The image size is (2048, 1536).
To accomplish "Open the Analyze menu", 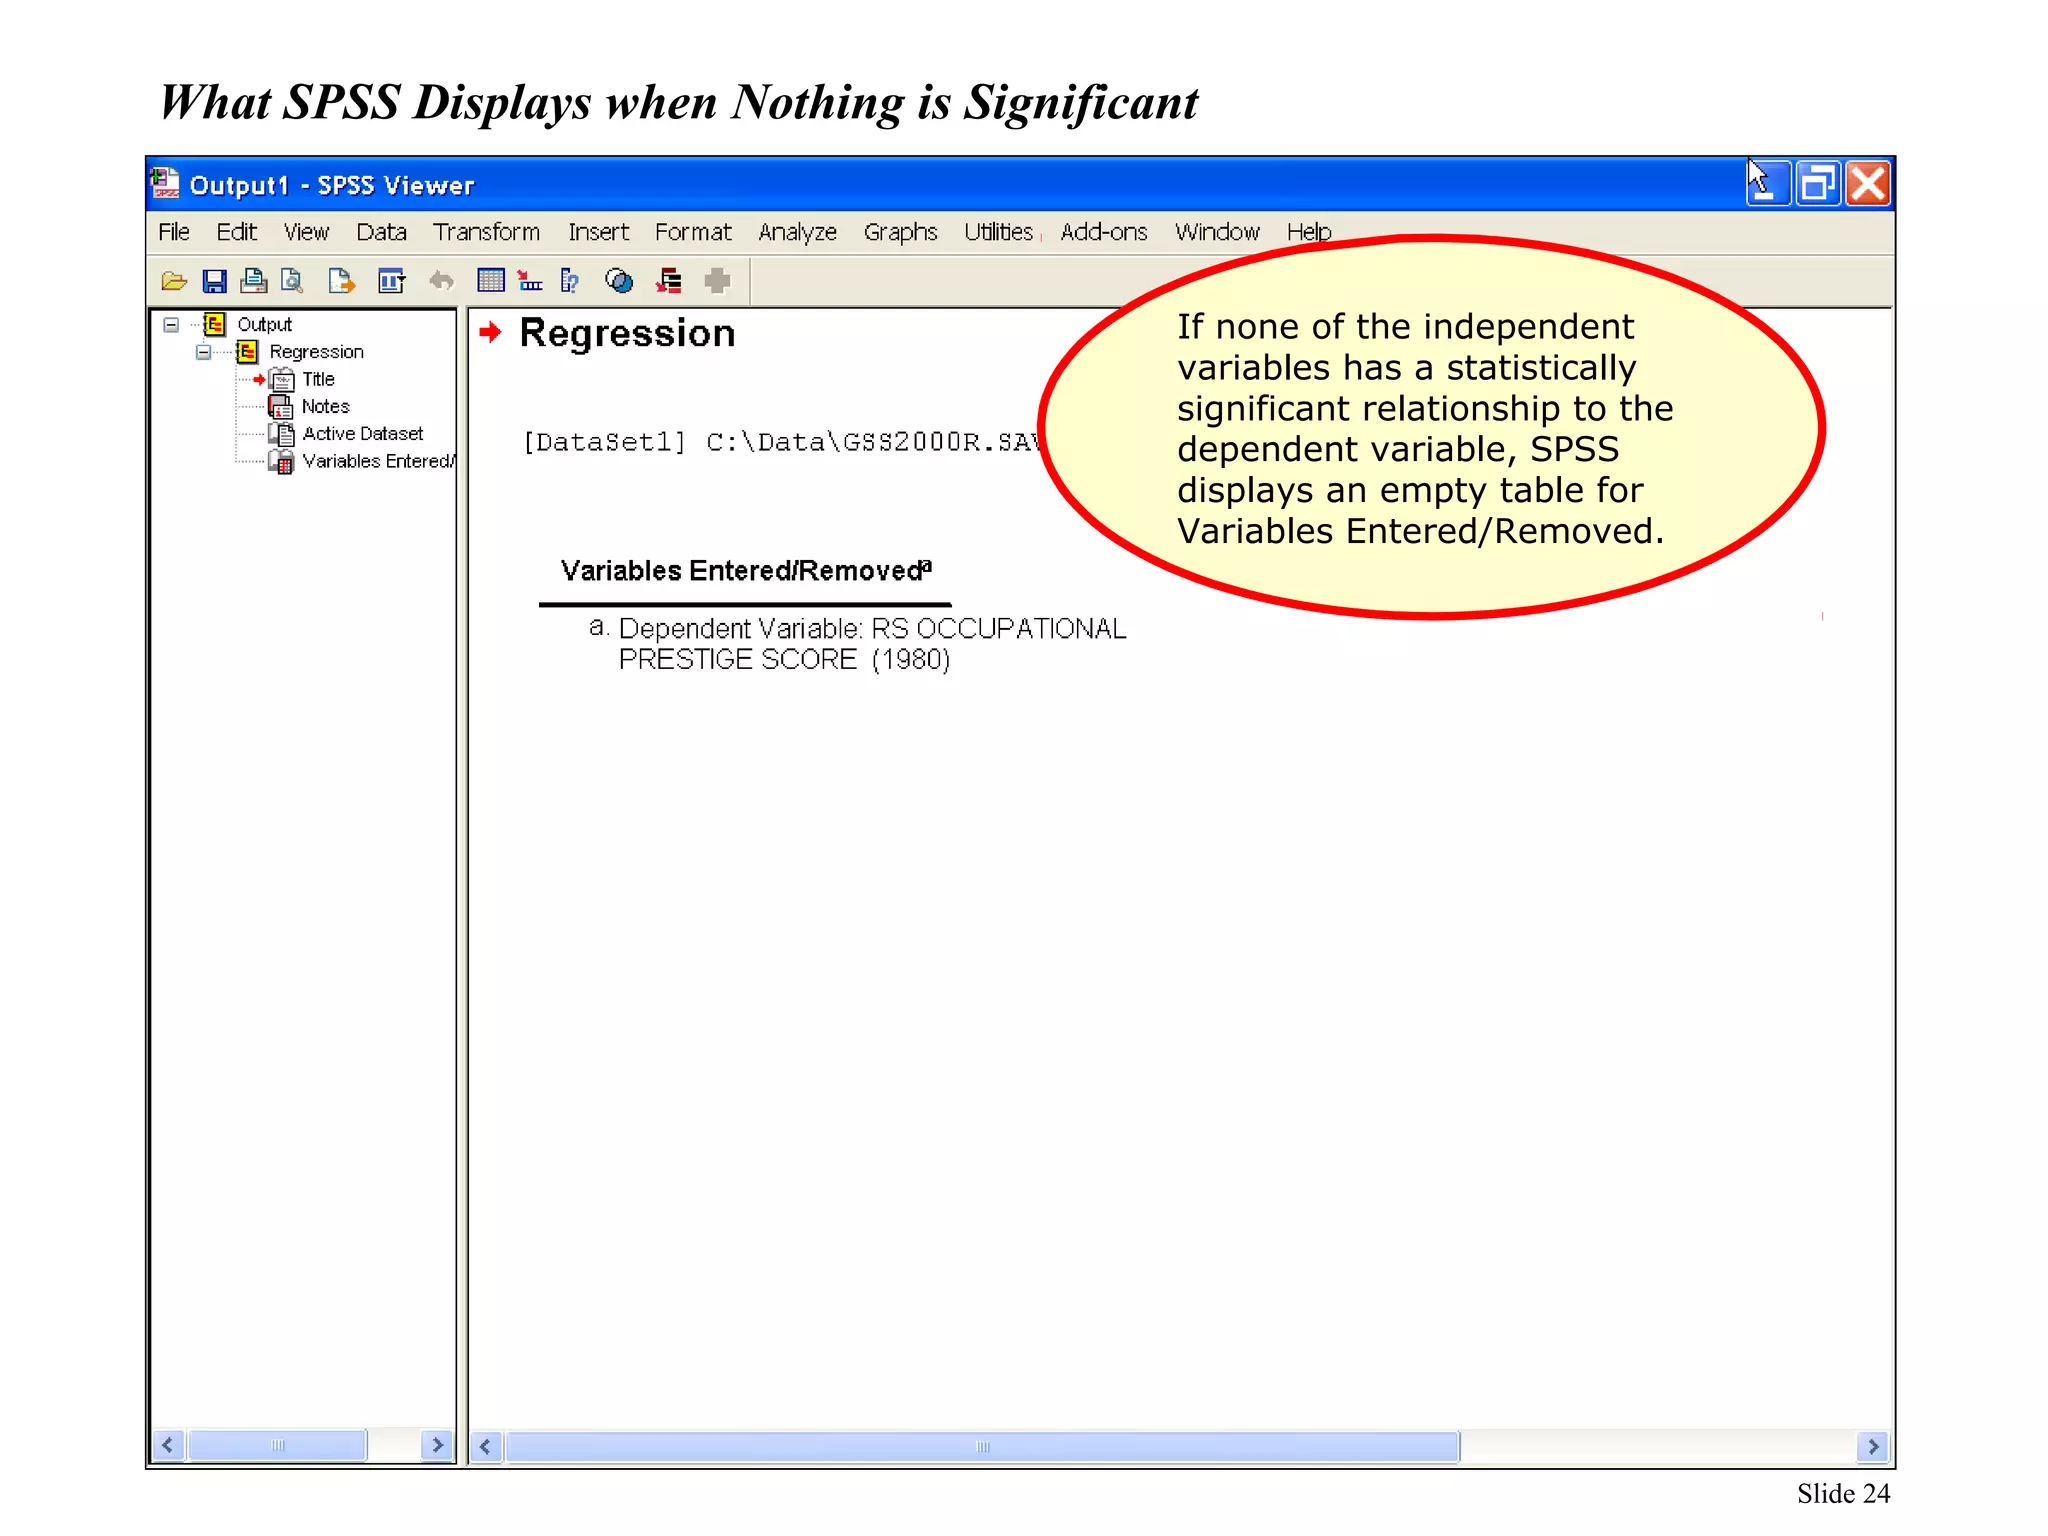I will [797, 232].
